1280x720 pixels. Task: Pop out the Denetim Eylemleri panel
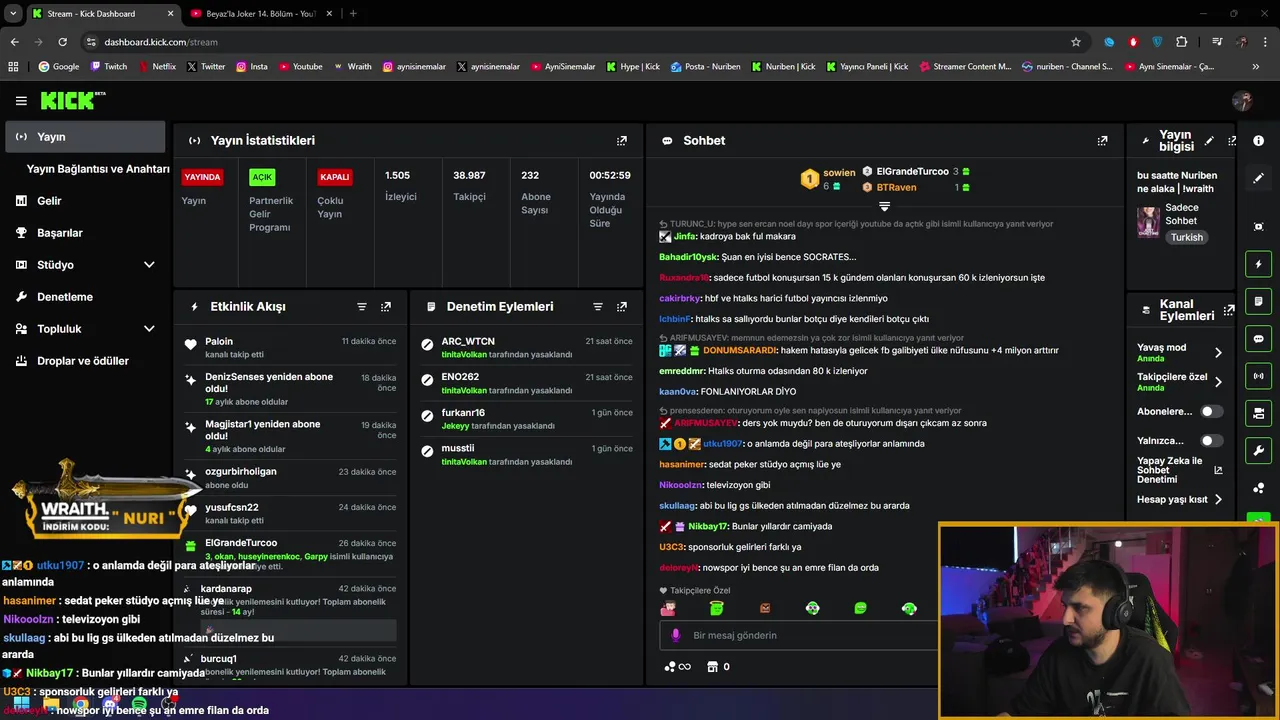[x=622, y=307]
